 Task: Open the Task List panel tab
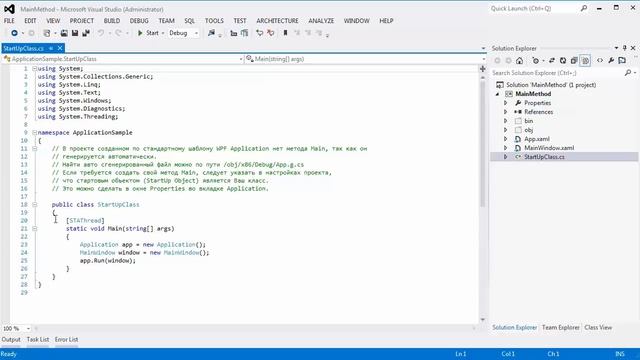pyautogui.click(x=38, y=340)
